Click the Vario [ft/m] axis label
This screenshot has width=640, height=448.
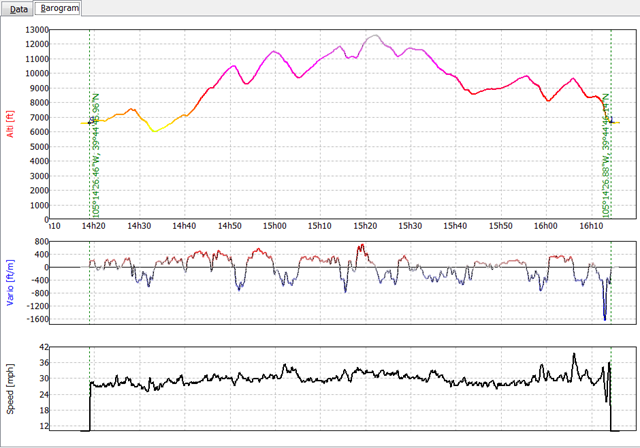click(9, 281)
